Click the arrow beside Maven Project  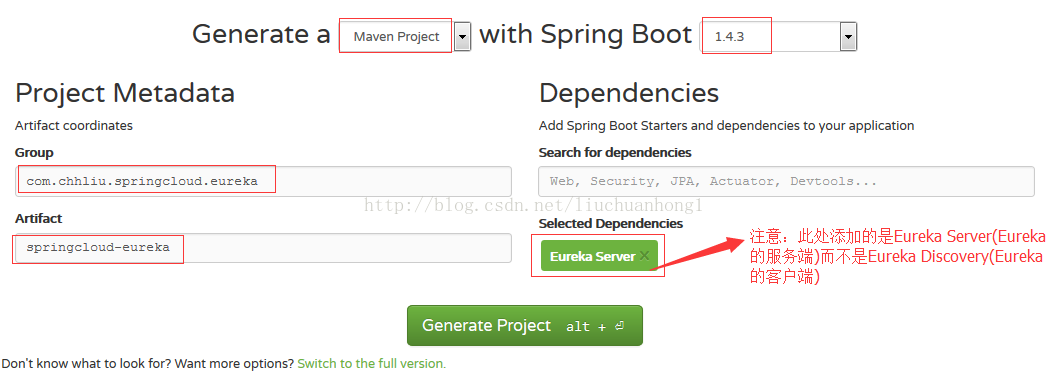[x=462, y=36]
